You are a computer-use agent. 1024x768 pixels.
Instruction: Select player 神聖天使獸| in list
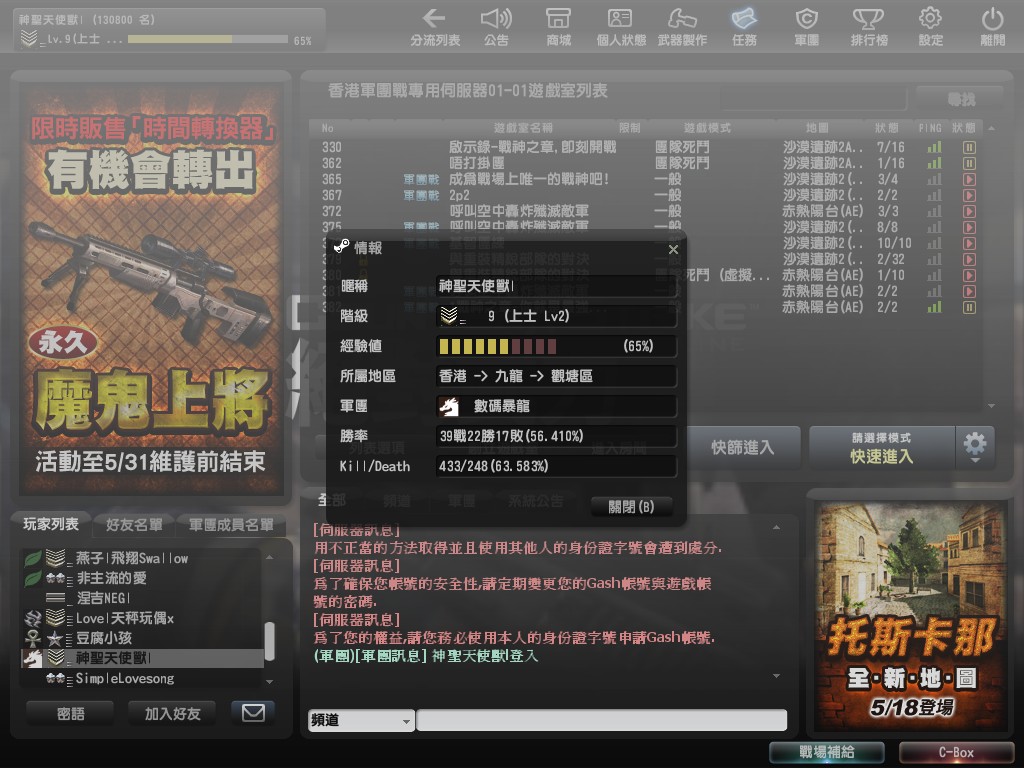tap(142, 658)
